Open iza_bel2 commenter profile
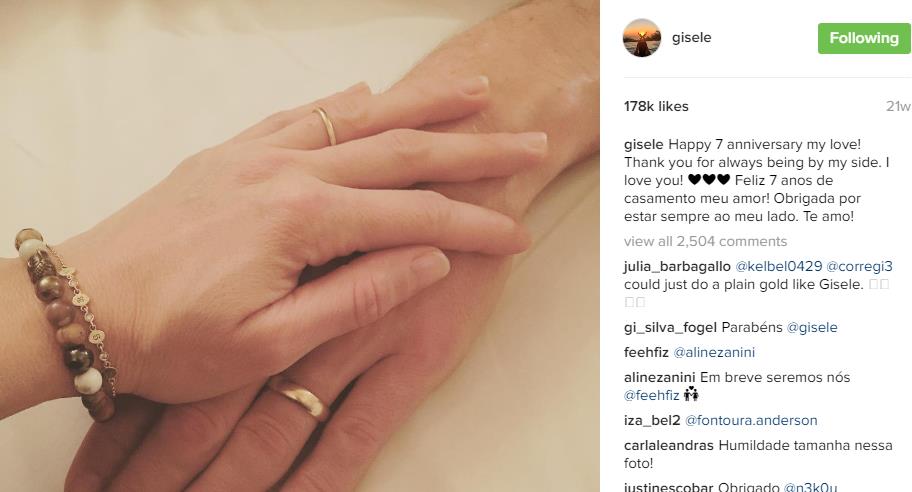 (652, 420)
